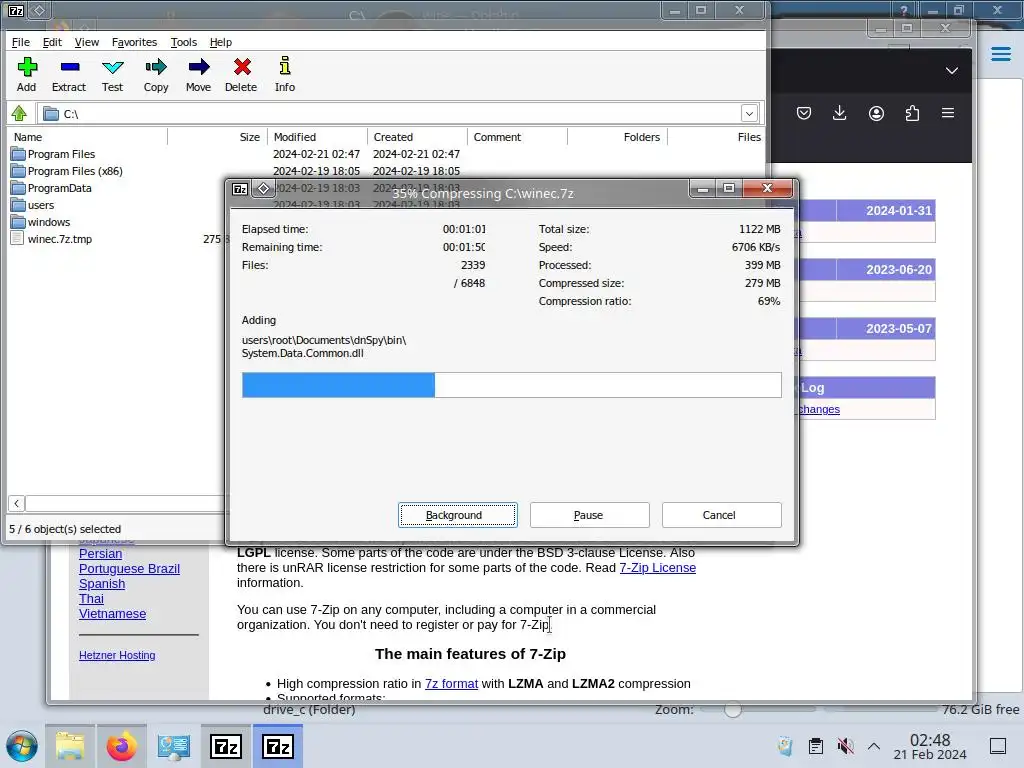
Task: Open Firefox downloads arrow icon
Action: (840, 113)
